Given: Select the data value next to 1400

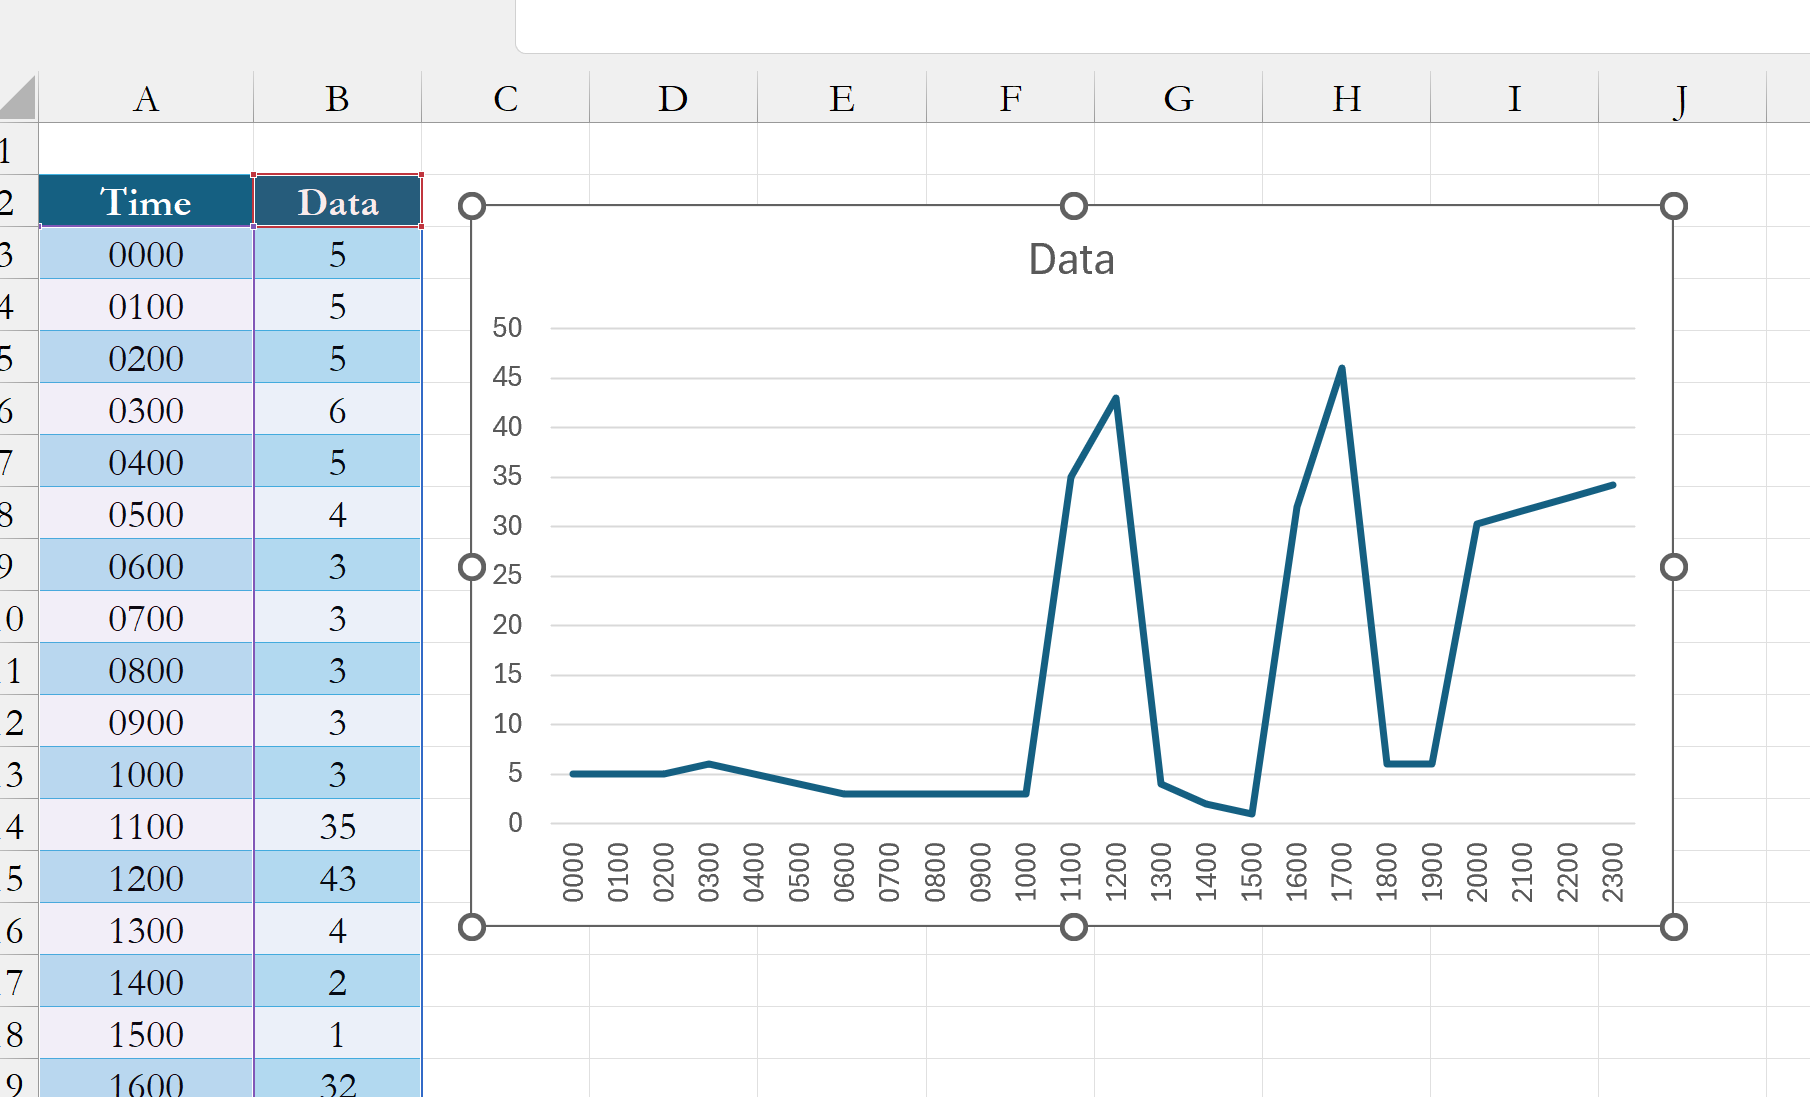Looking at the screenshot, I should (x=338, y=982).
